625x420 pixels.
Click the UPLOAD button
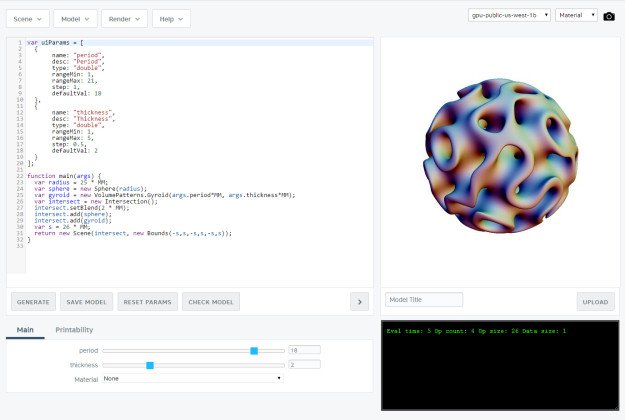click(x=596, y=302)
